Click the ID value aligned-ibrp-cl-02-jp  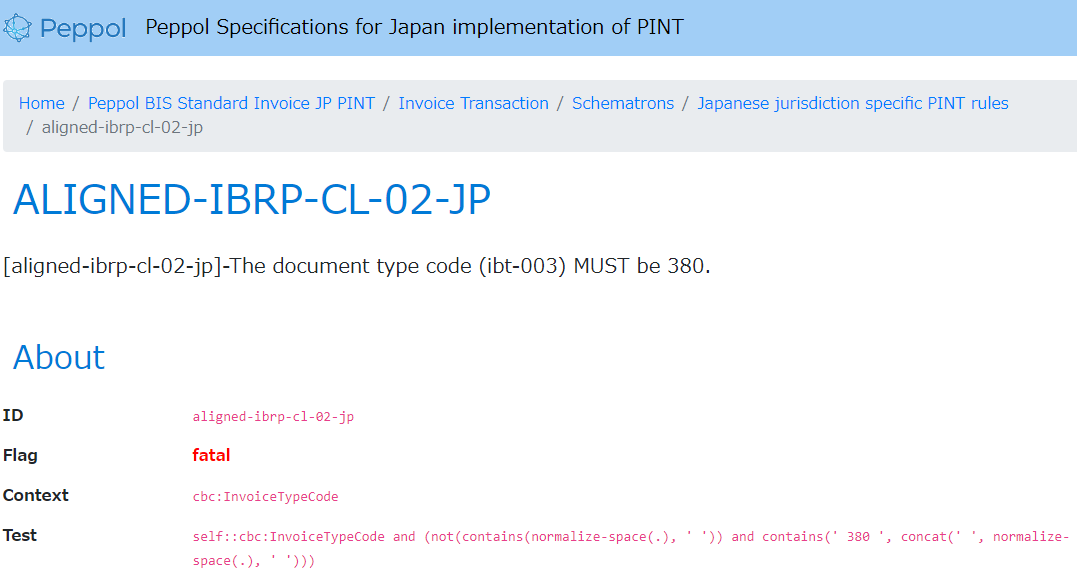pyautogui.click(x=273, y=416)
